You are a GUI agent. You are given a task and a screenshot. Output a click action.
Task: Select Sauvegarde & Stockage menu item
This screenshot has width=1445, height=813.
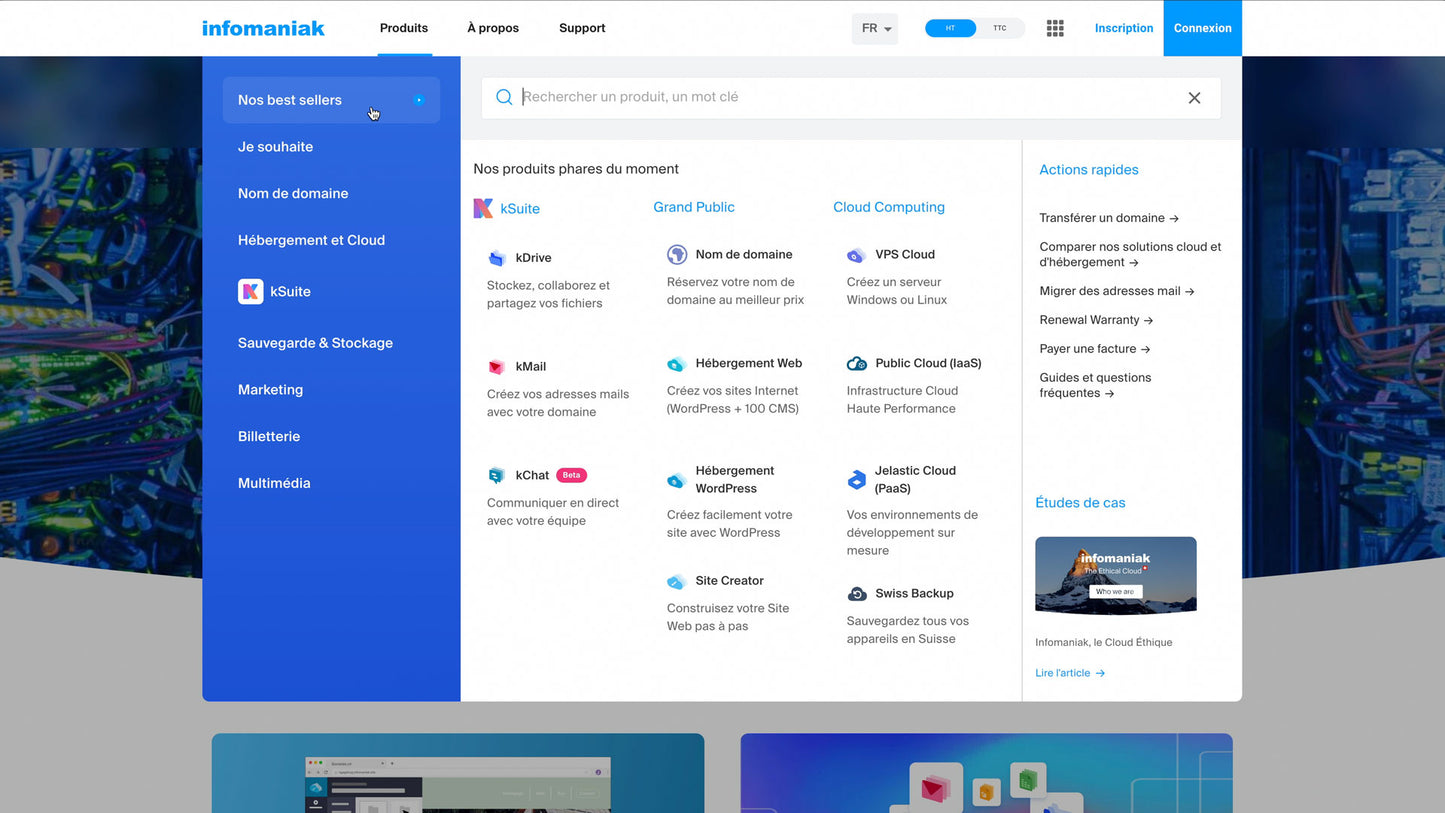tap(315, 343)
